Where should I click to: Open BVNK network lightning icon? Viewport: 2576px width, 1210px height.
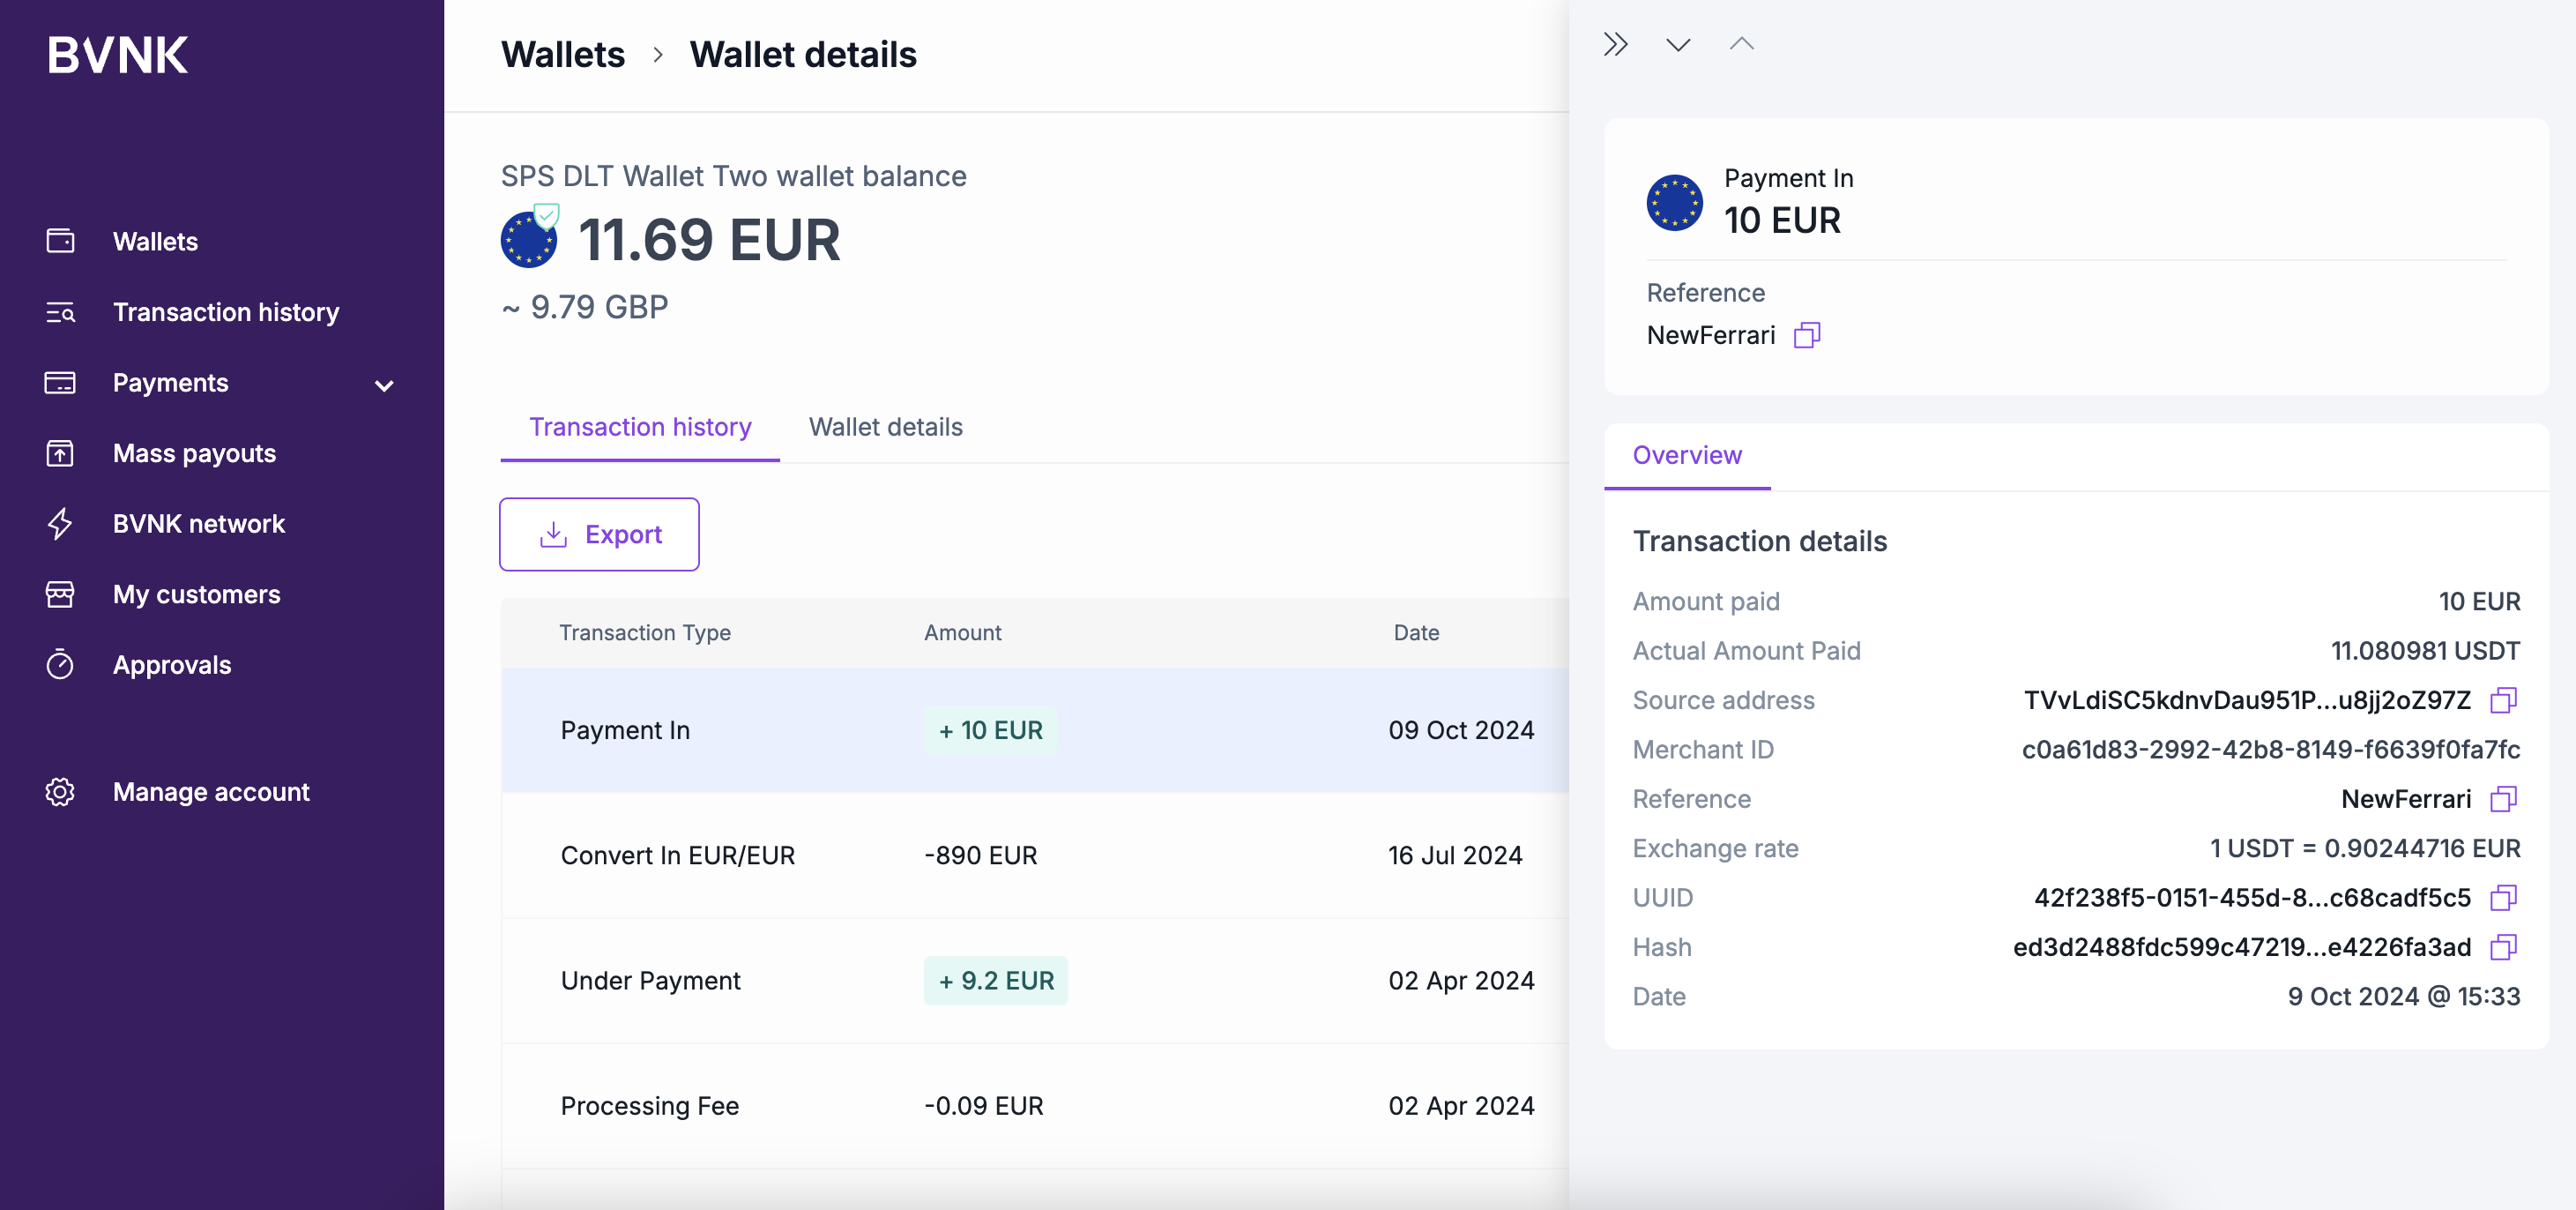click(x=60, y=524)
